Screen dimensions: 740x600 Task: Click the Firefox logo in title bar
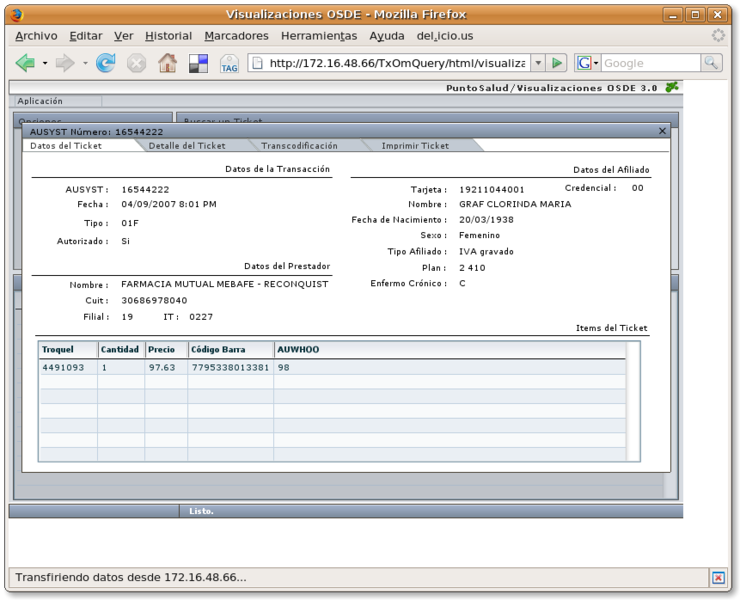click(x=17, y=15)
